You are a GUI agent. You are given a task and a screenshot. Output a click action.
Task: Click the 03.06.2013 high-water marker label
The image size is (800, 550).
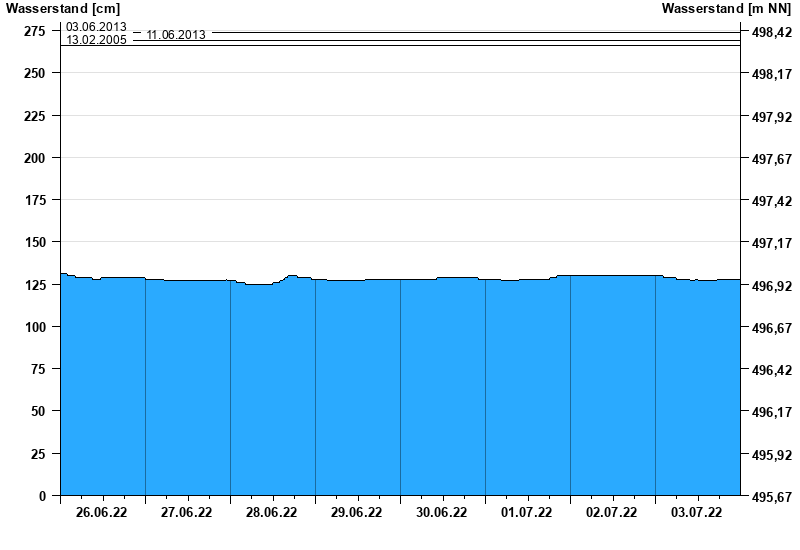tap(96, 27)
